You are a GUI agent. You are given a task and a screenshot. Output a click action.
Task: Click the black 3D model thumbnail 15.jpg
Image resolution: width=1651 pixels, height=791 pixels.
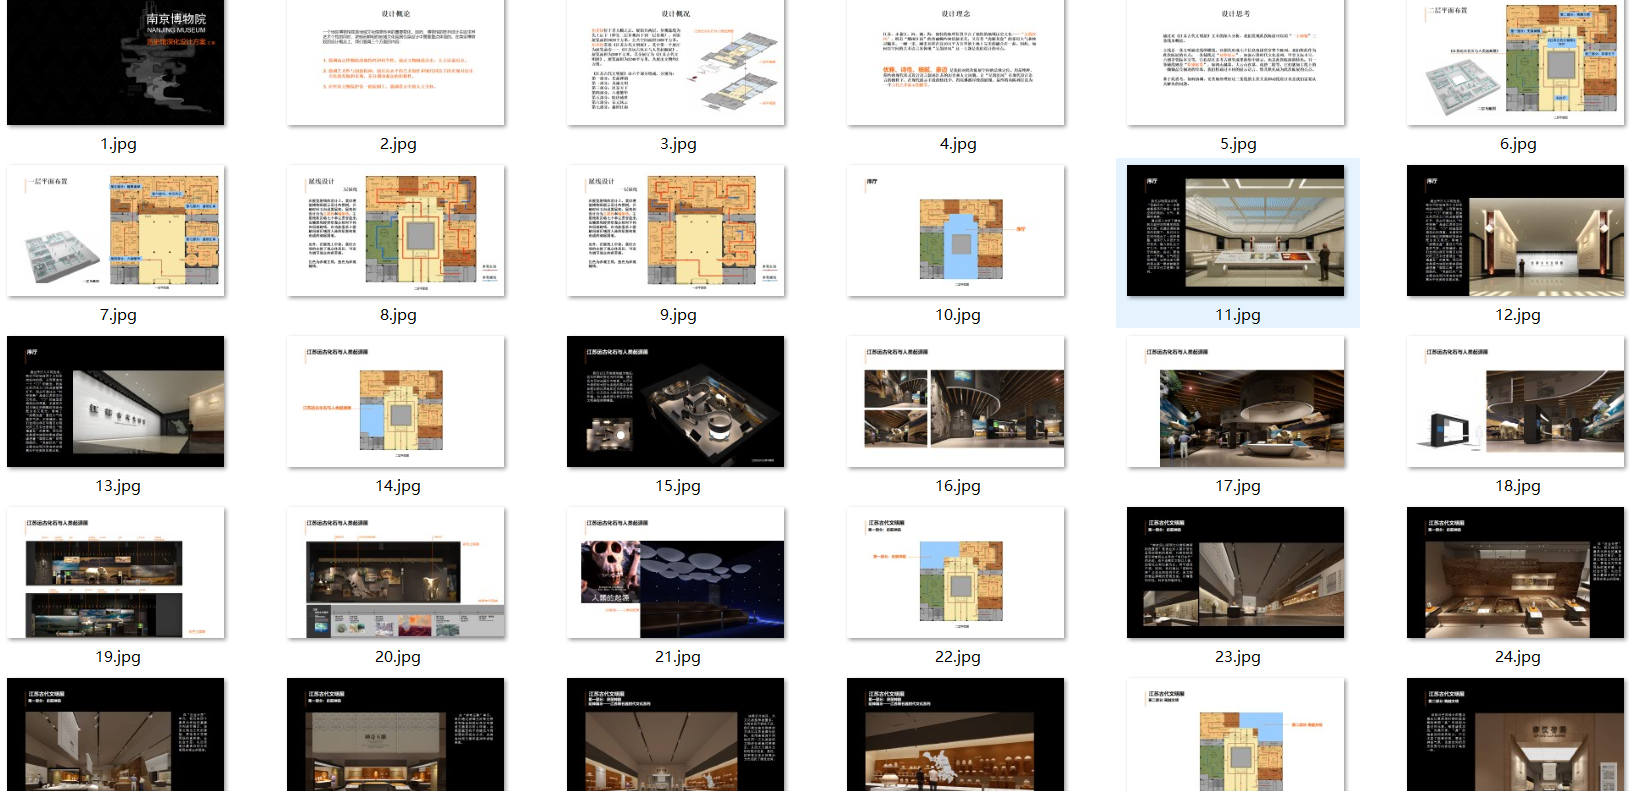pyautogui.click(x=676, y=402)
